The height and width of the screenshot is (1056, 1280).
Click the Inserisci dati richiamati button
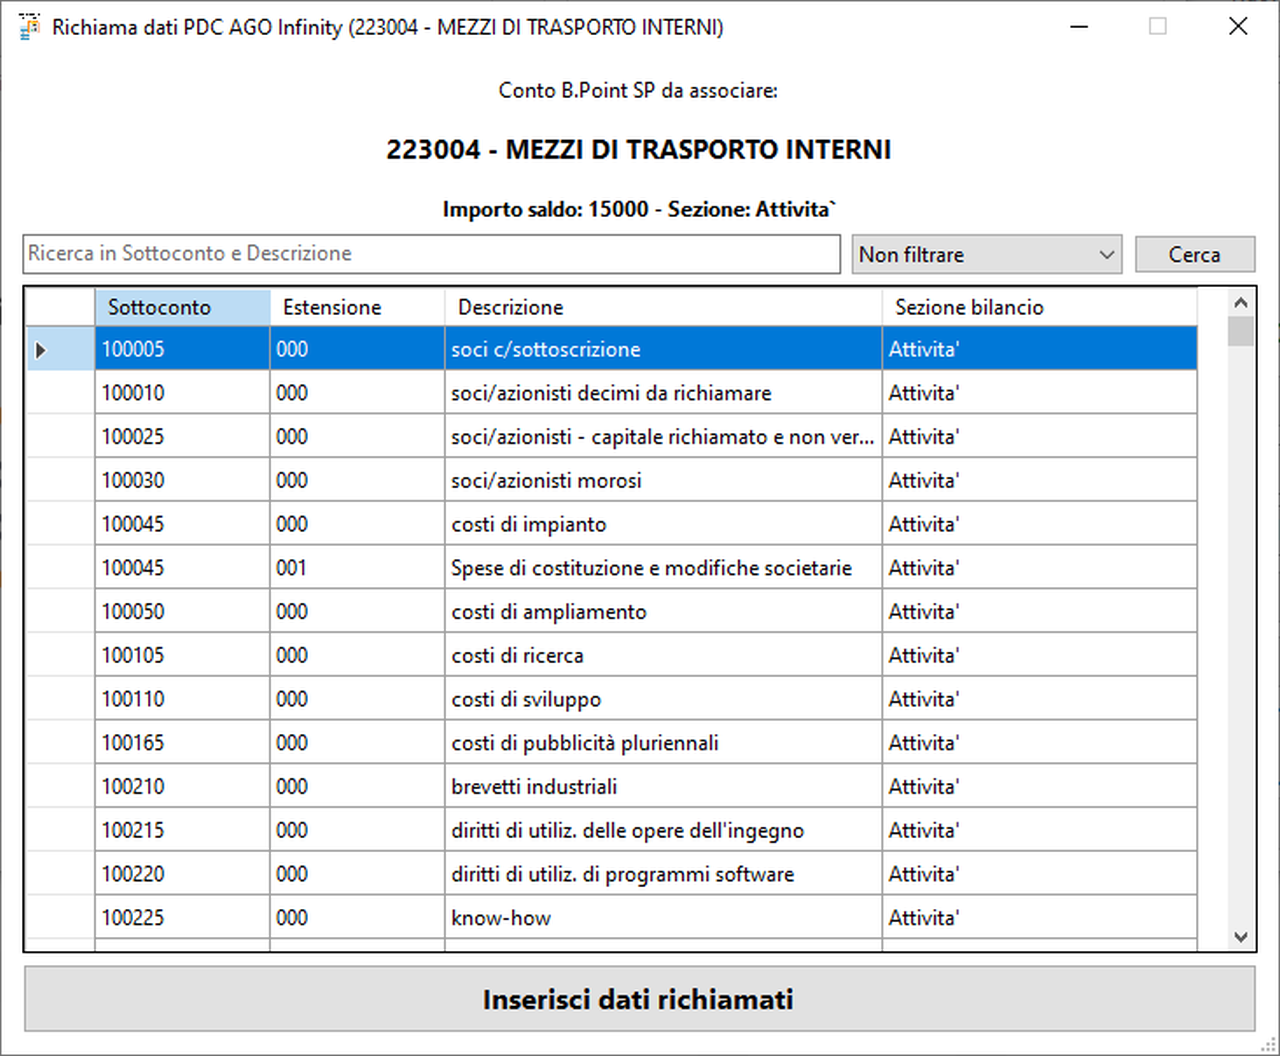[639, 999]
